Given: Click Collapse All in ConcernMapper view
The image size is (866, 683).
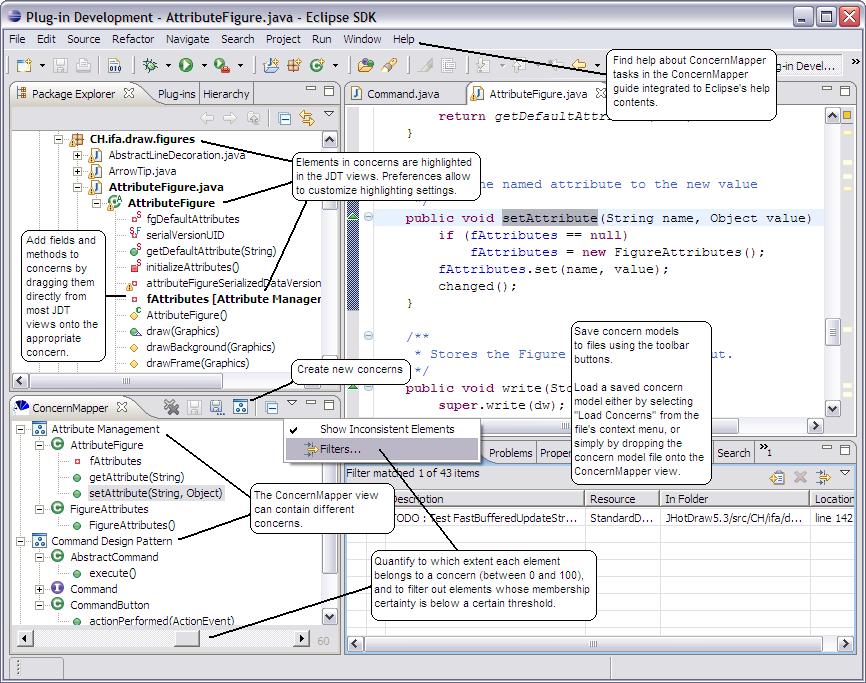Looking at the screenshot, I should [x=271, y=408].
